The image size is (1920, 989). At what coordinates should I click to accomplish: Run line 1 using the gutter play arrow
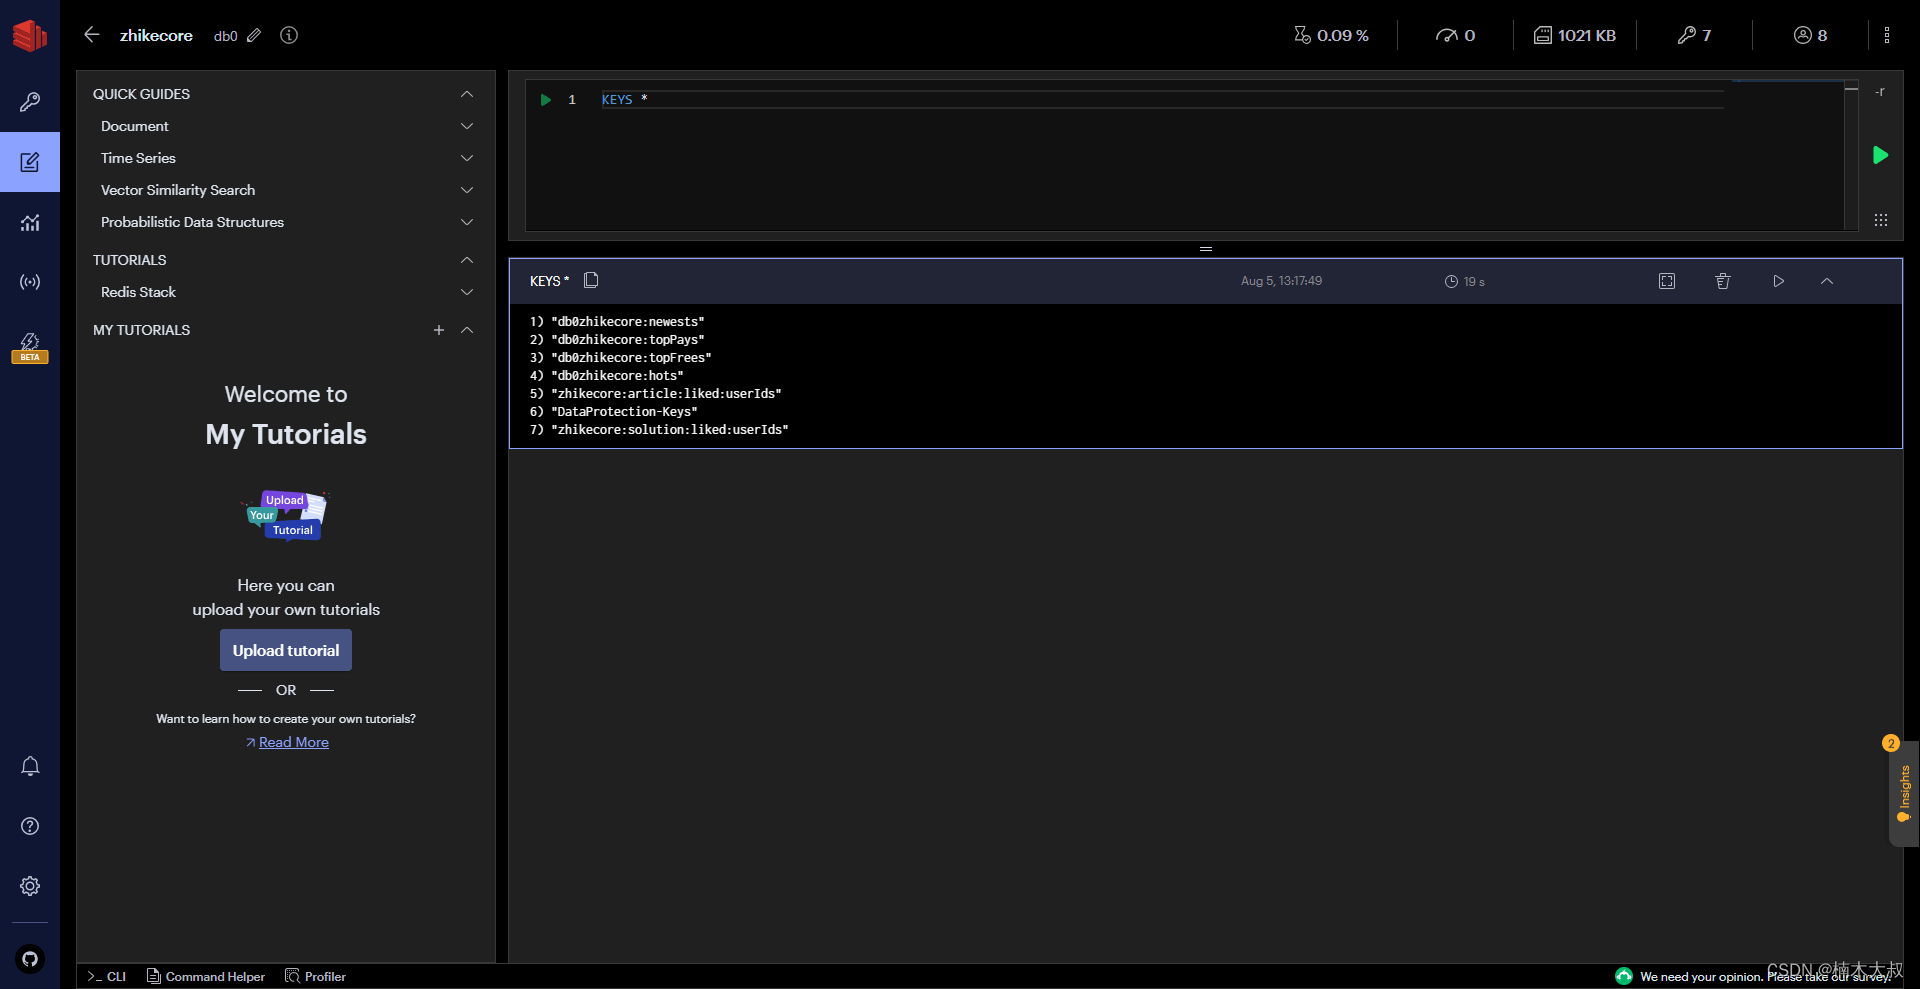coord(546,100)
